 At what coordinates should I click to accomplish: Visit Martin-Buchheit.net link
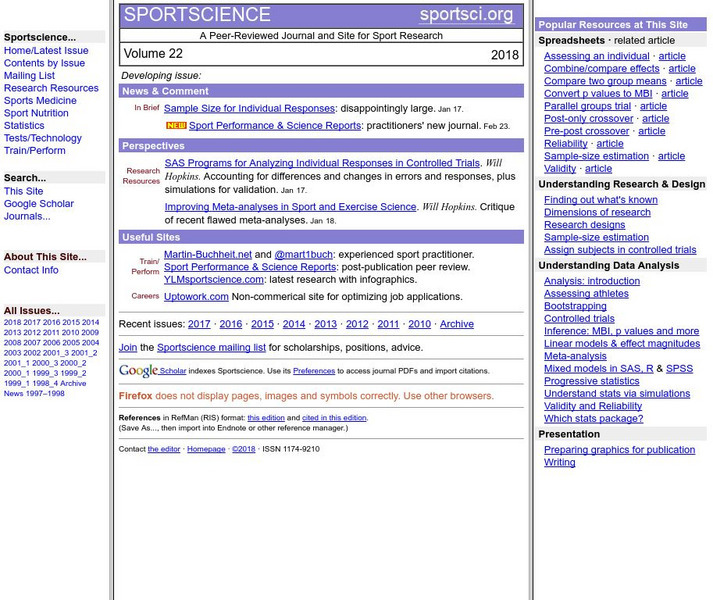point(208,255)
